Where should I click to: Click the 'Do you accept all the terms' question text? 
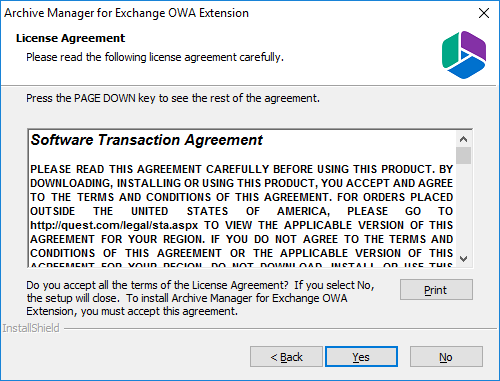point(200,298)
